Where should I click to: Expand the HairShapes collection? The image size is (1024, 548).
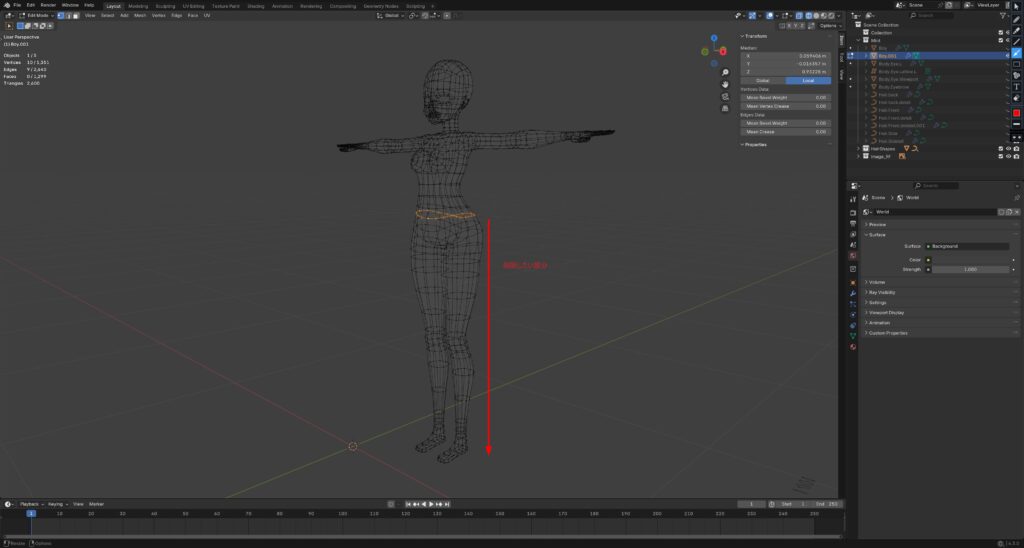[859, 148]
